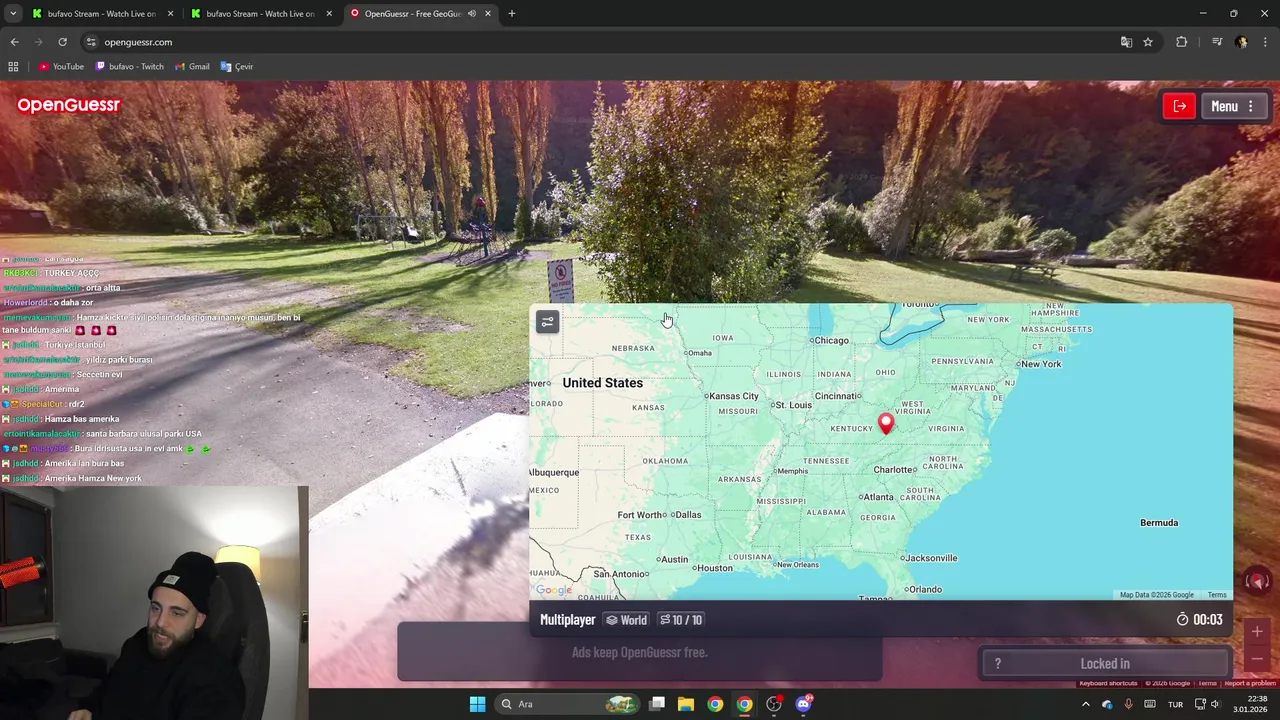Click the translate page icon
The image size is (1280, 720).
[x=1126, y=42]
